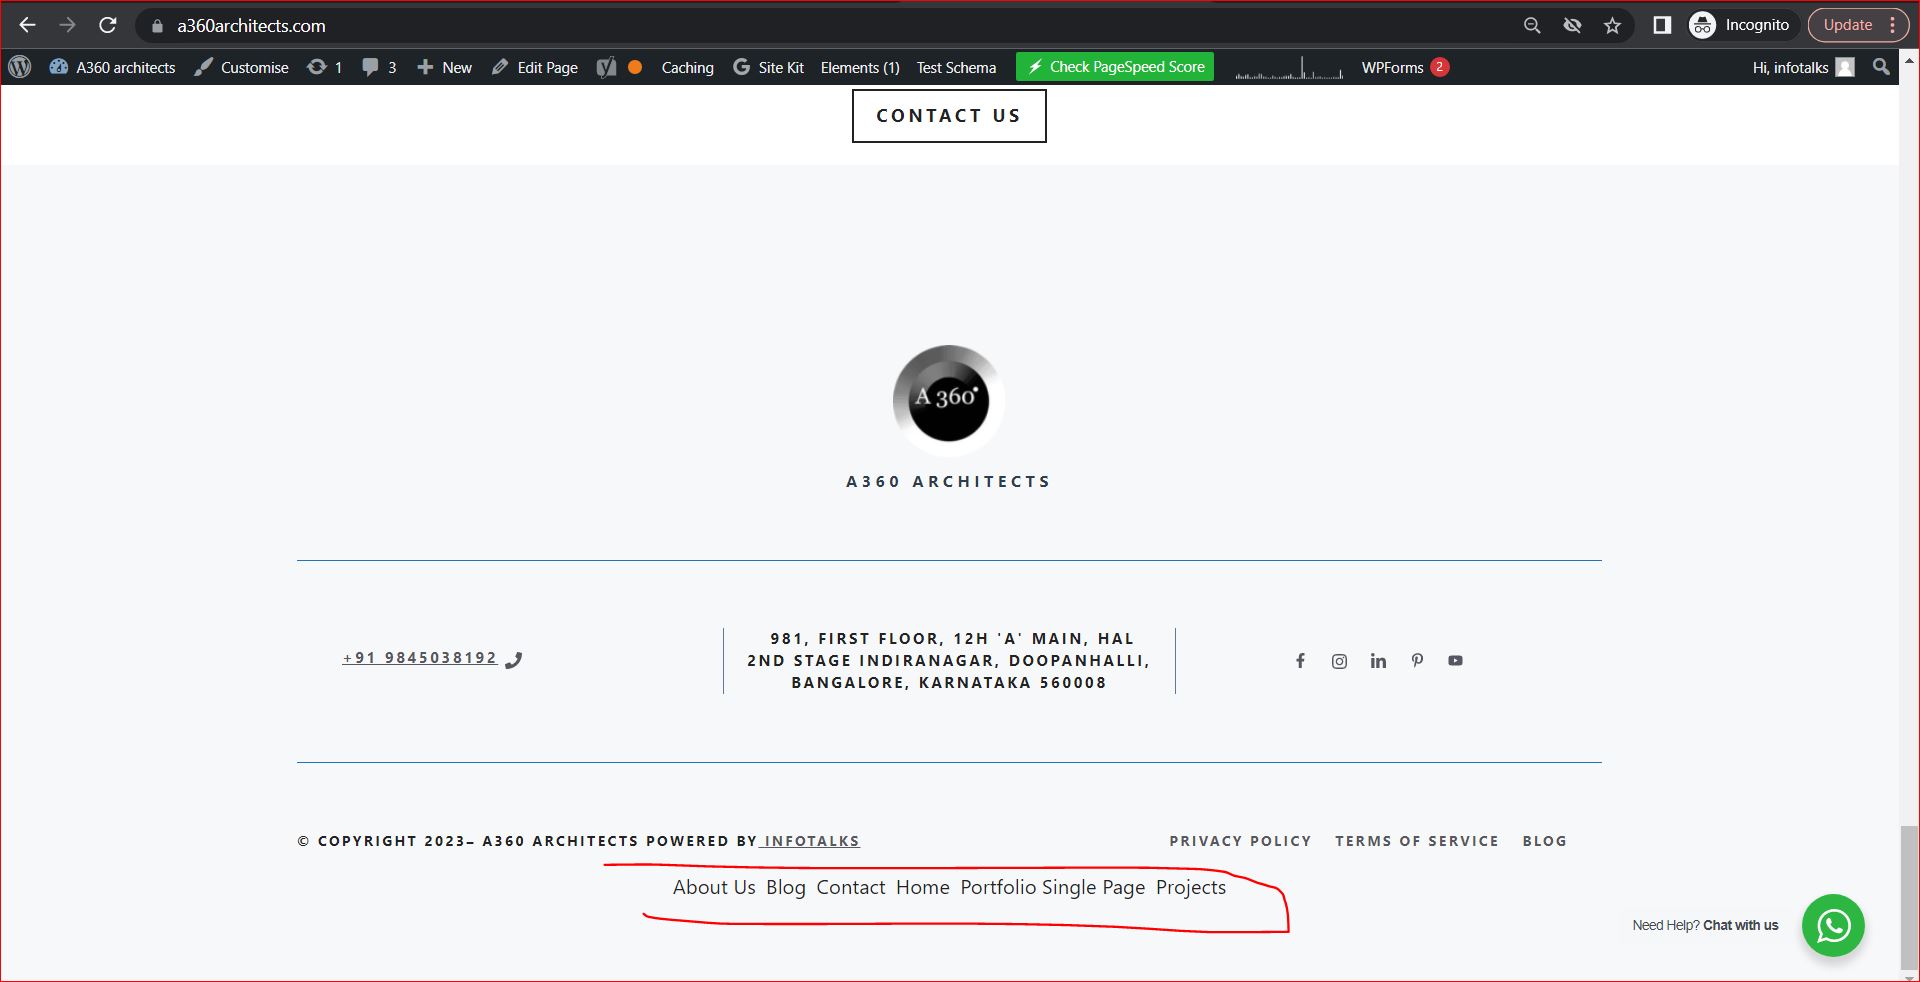The height and width of the screenshot is (982, 1920).
Task: Open the admin bar search icon
Action: tap(1881, 67)
